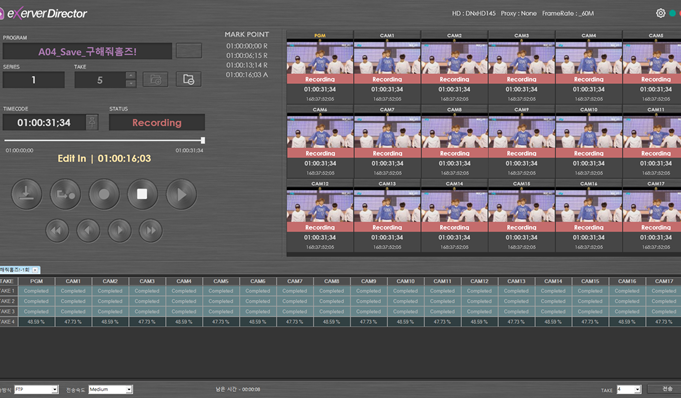Viewport: 681px width, 398px height.
Task: Open settings with the gear icon
Action: click(660, 13)
